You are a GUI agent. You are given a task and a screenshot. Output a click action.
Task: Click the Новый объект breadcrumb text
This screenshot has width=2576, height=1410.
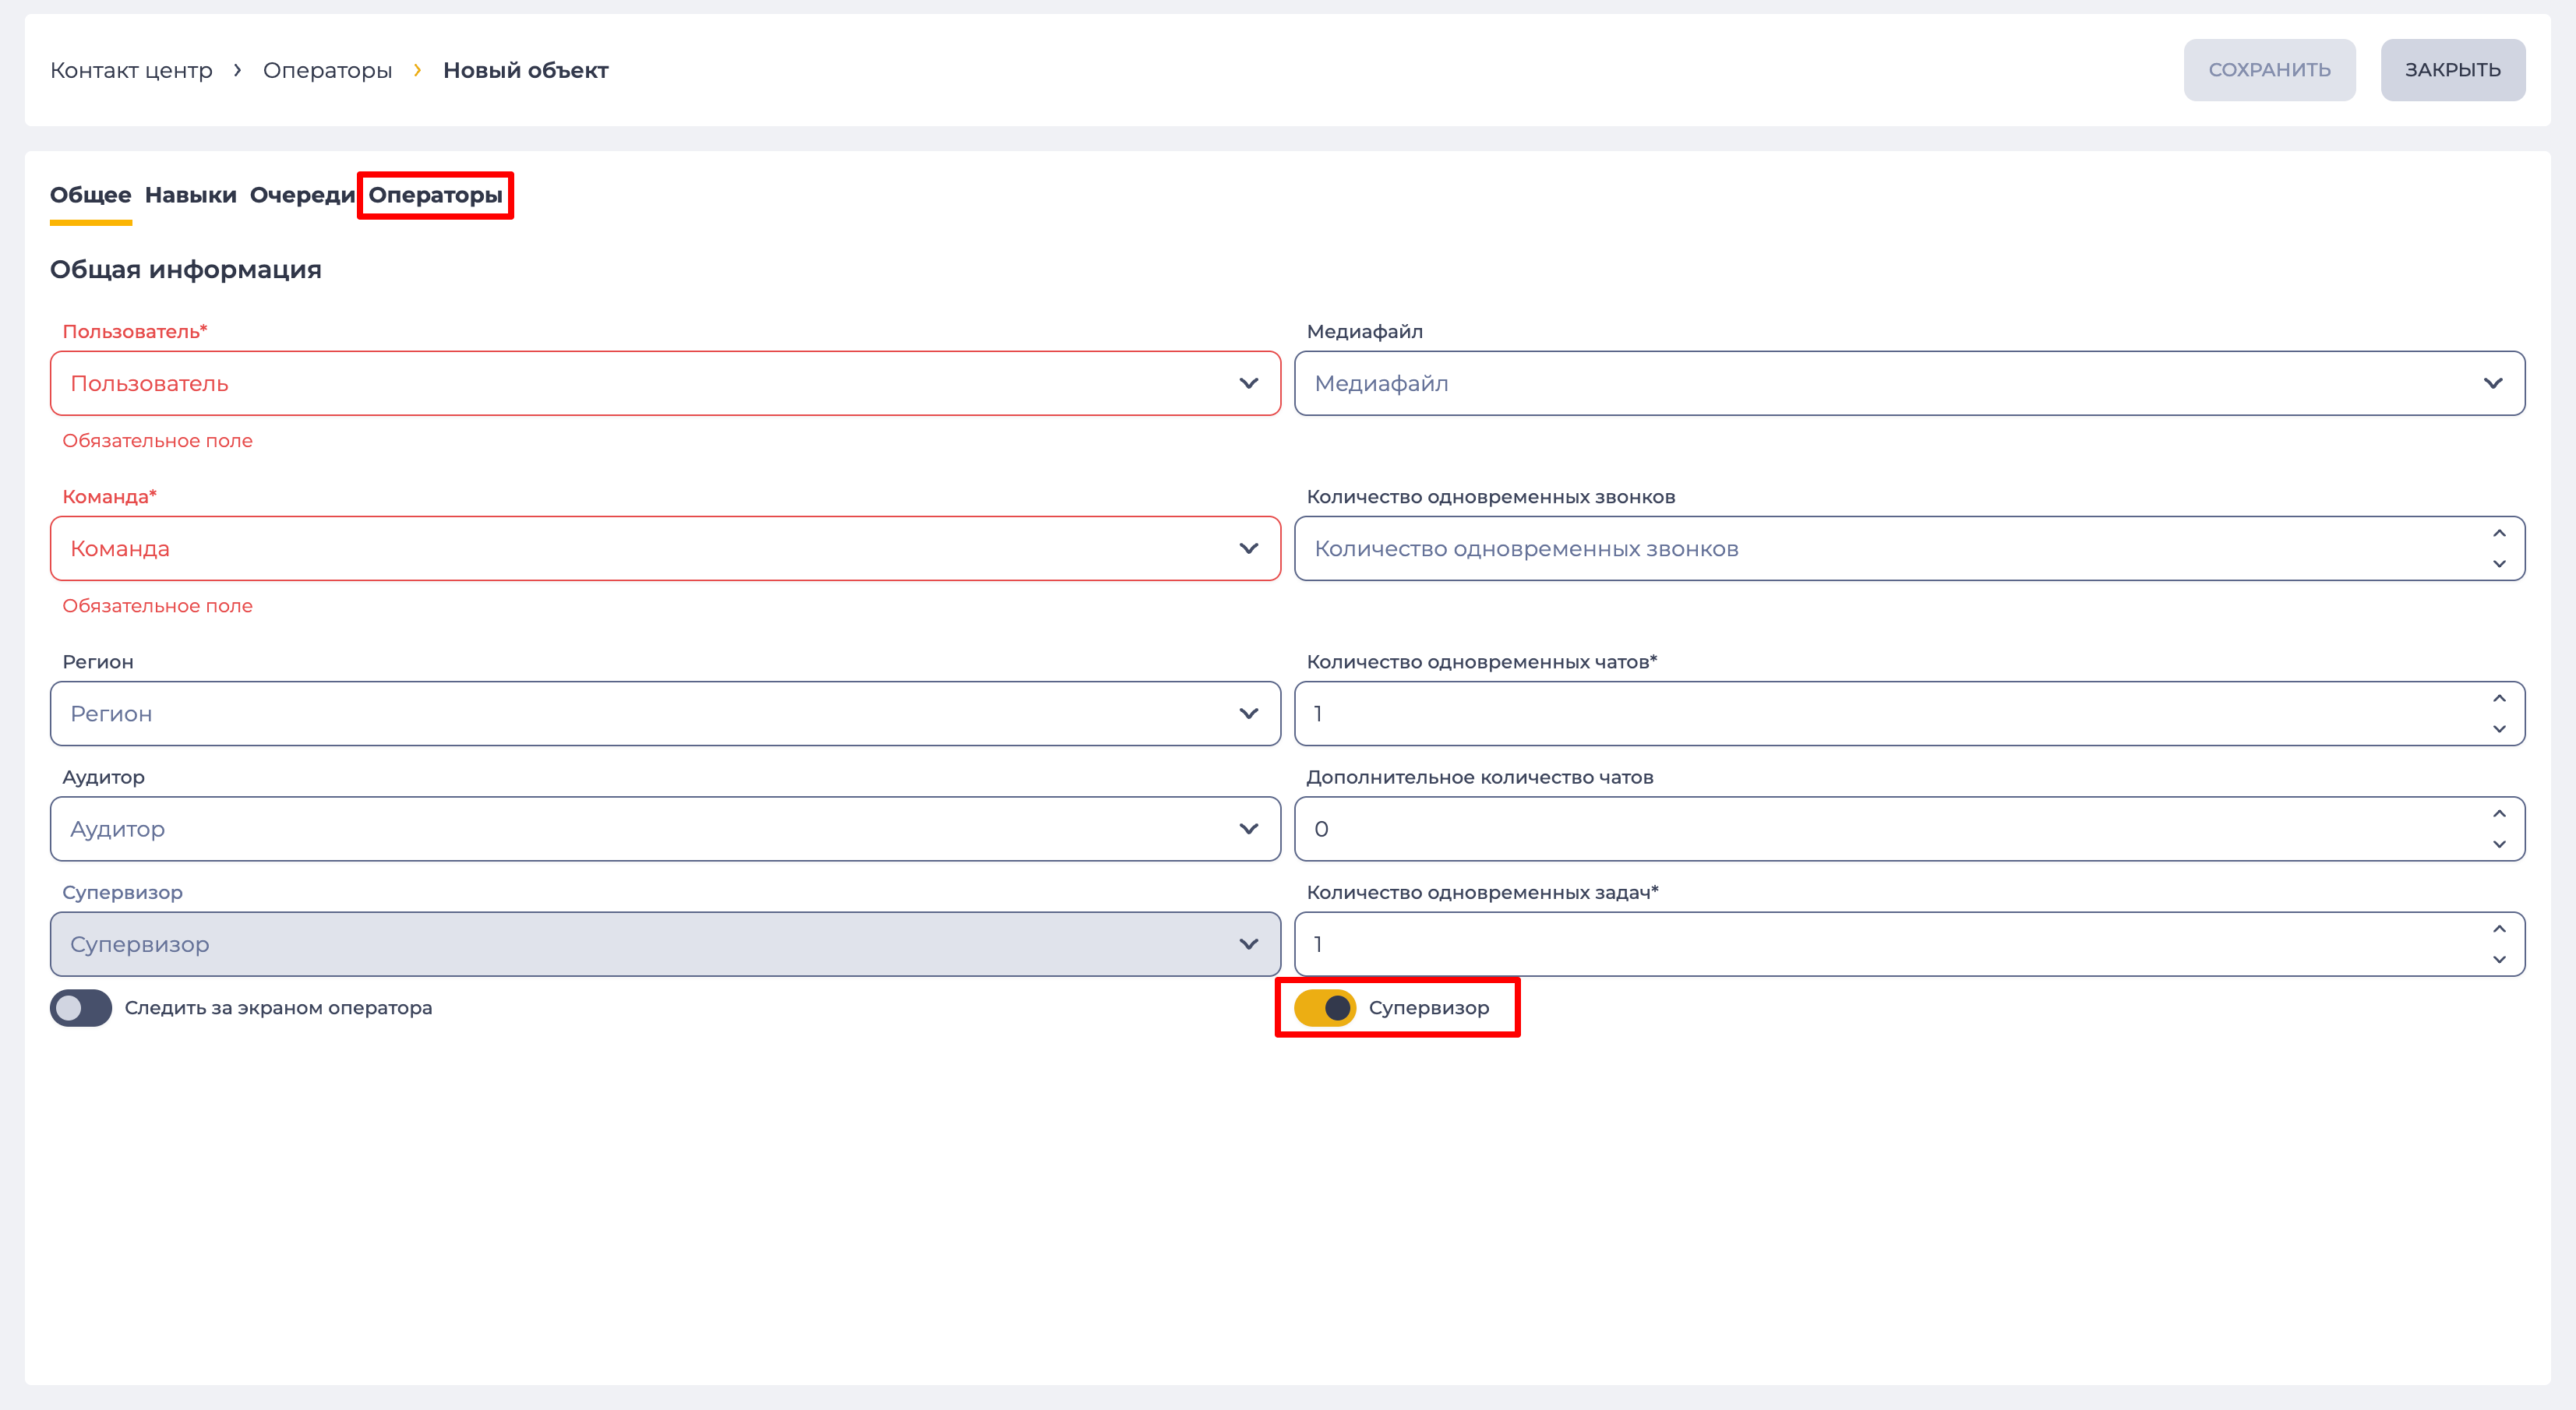coord(525,70)
